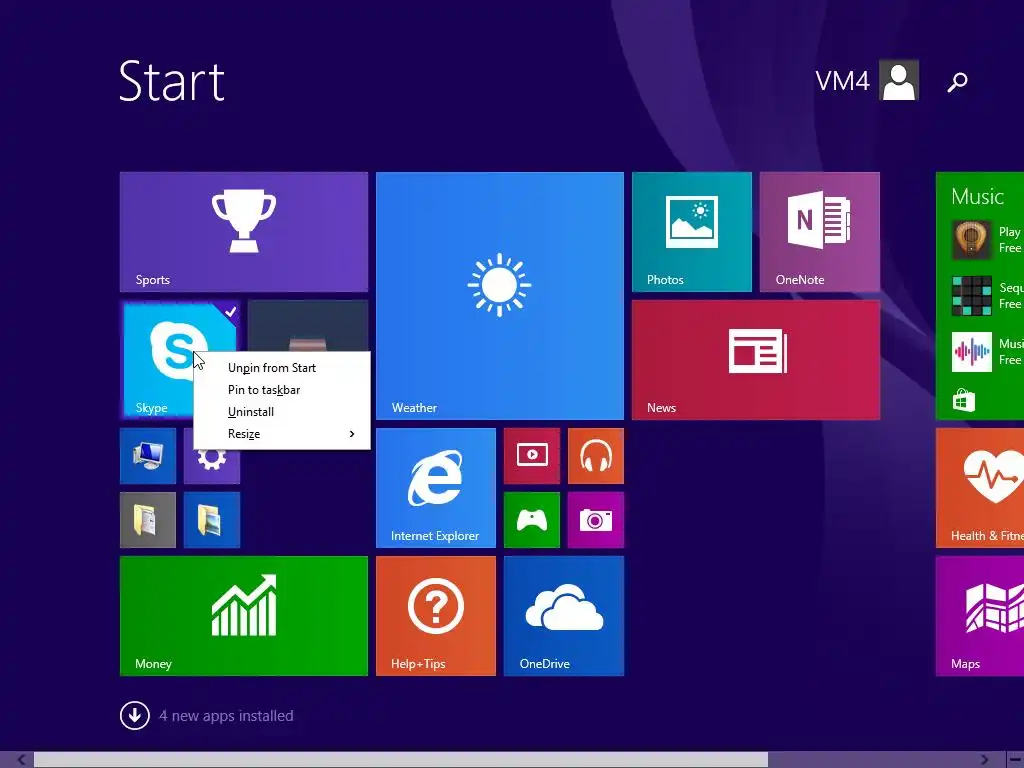Open the Help+Tips tile

click(x=436, y=616)
